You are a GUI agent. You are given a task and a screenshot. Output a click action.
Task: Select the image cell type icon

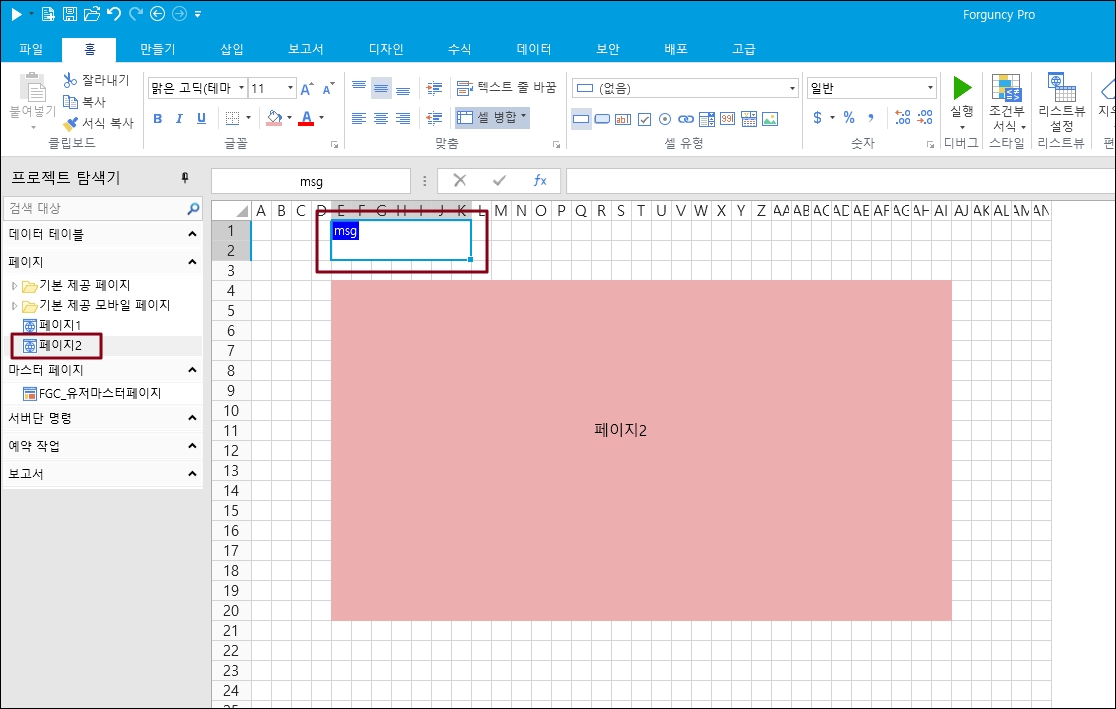pyautogui.click(x=769, y=119)
